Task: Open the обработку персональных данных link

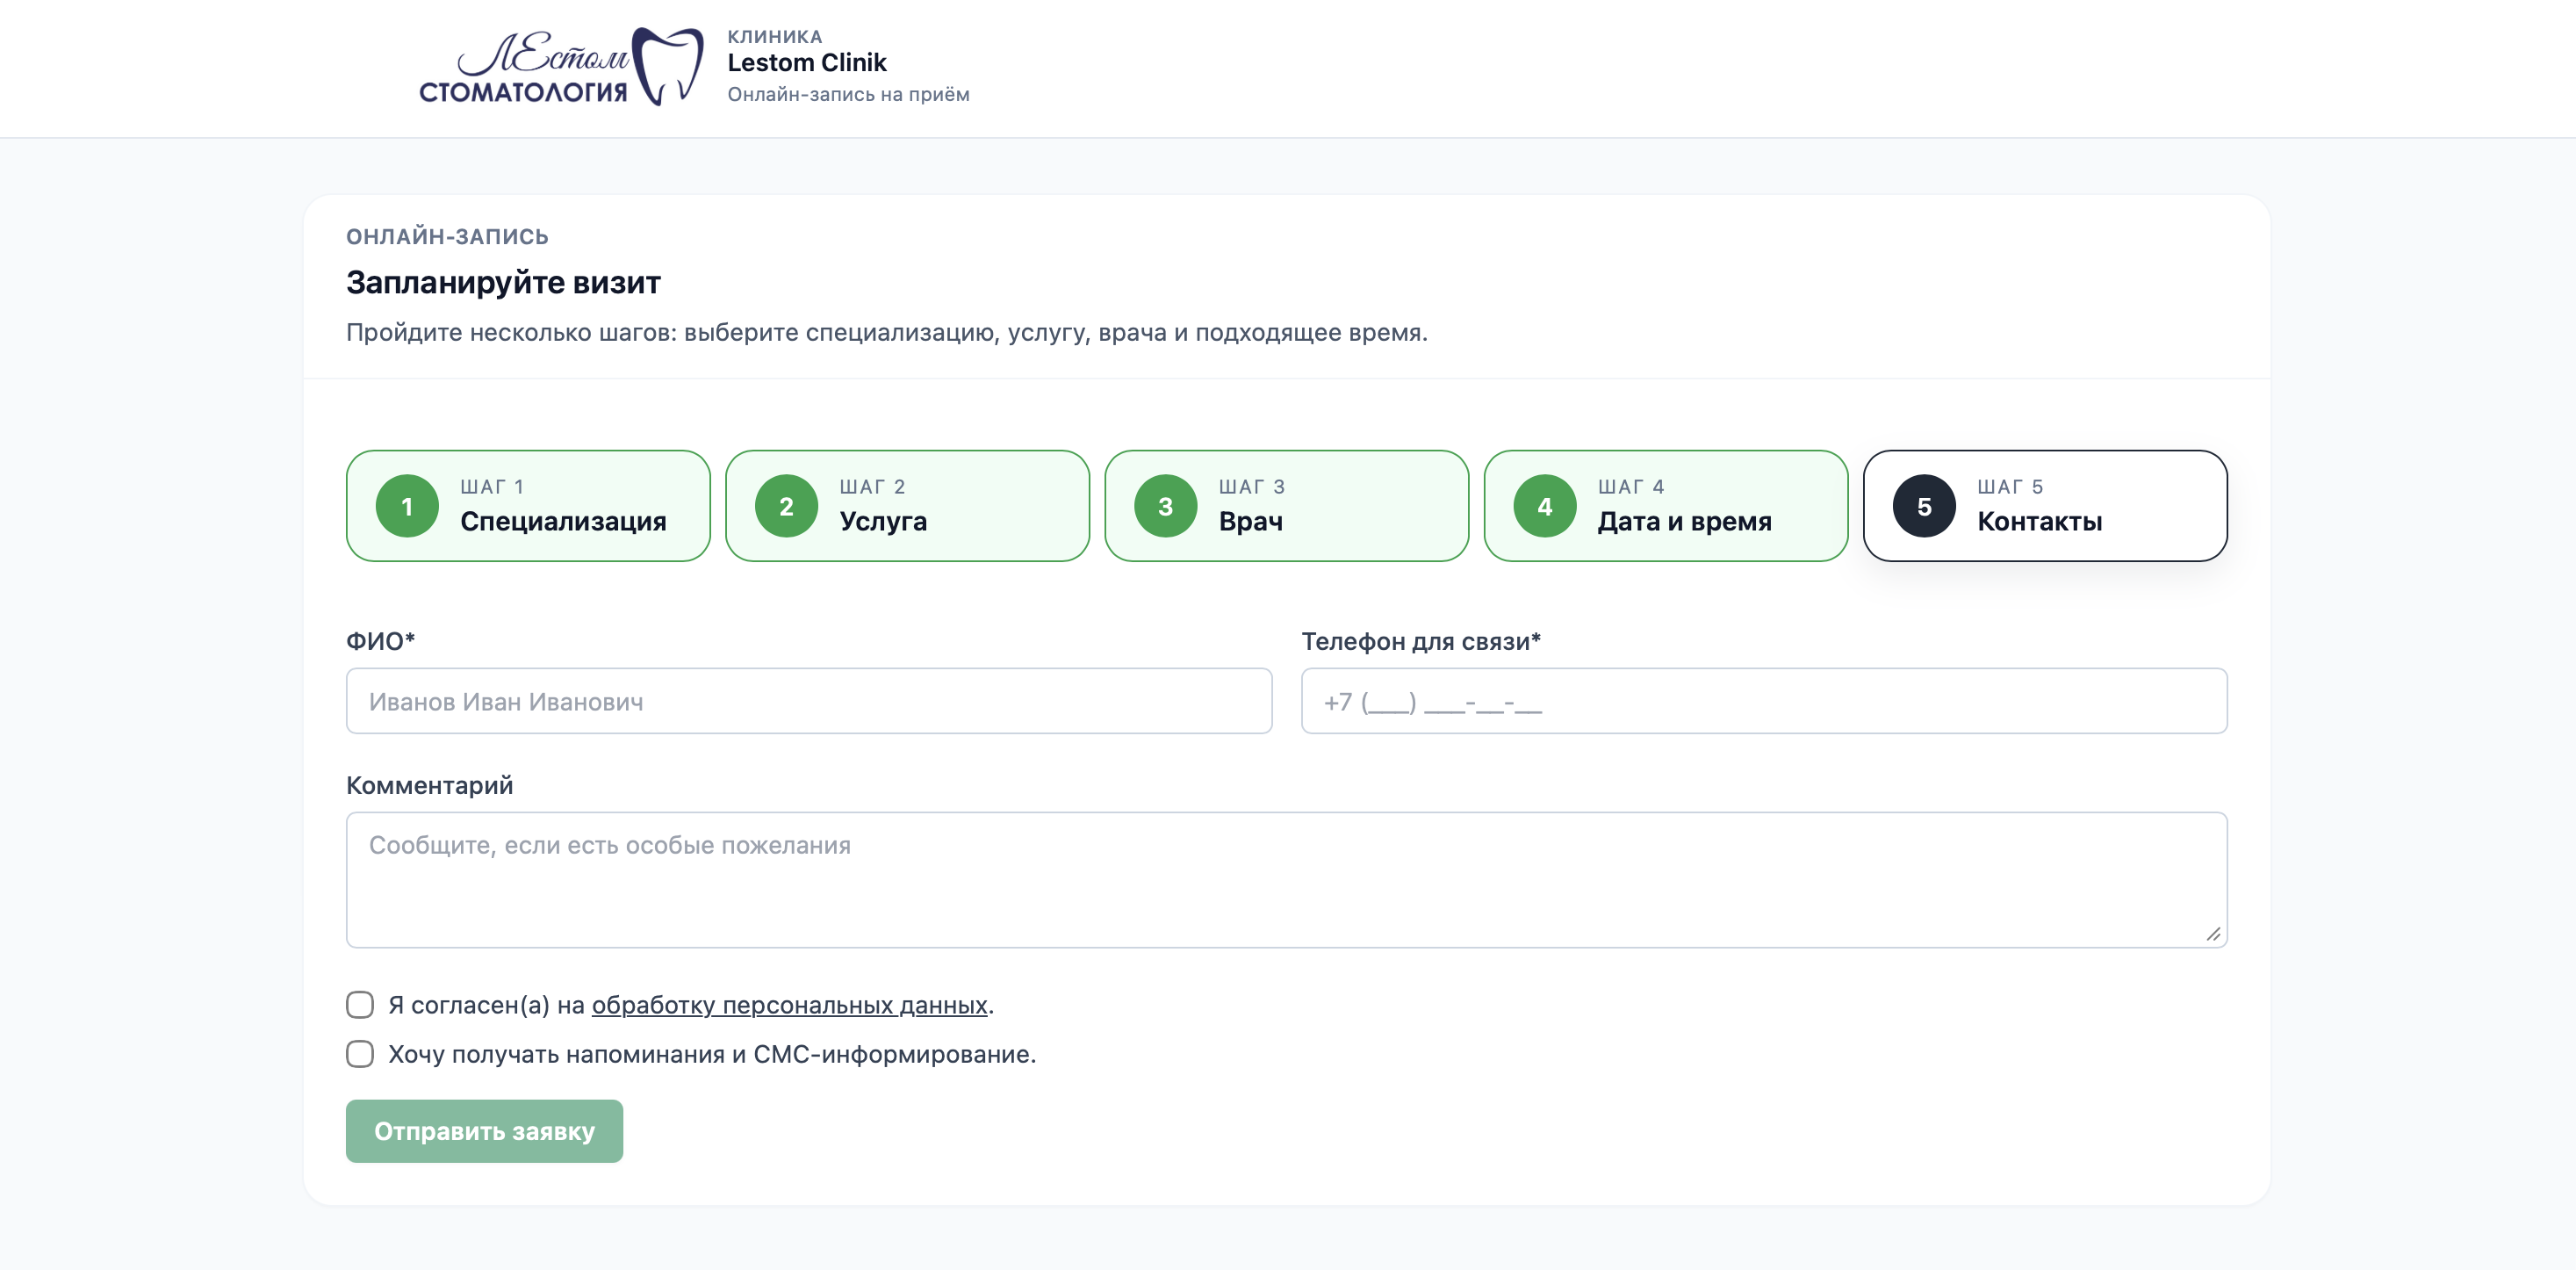Action: [789, 1005]
